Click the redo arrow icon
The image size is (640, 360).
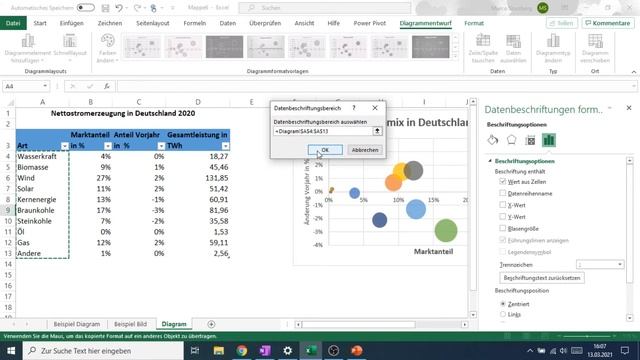tap(137, 8)
